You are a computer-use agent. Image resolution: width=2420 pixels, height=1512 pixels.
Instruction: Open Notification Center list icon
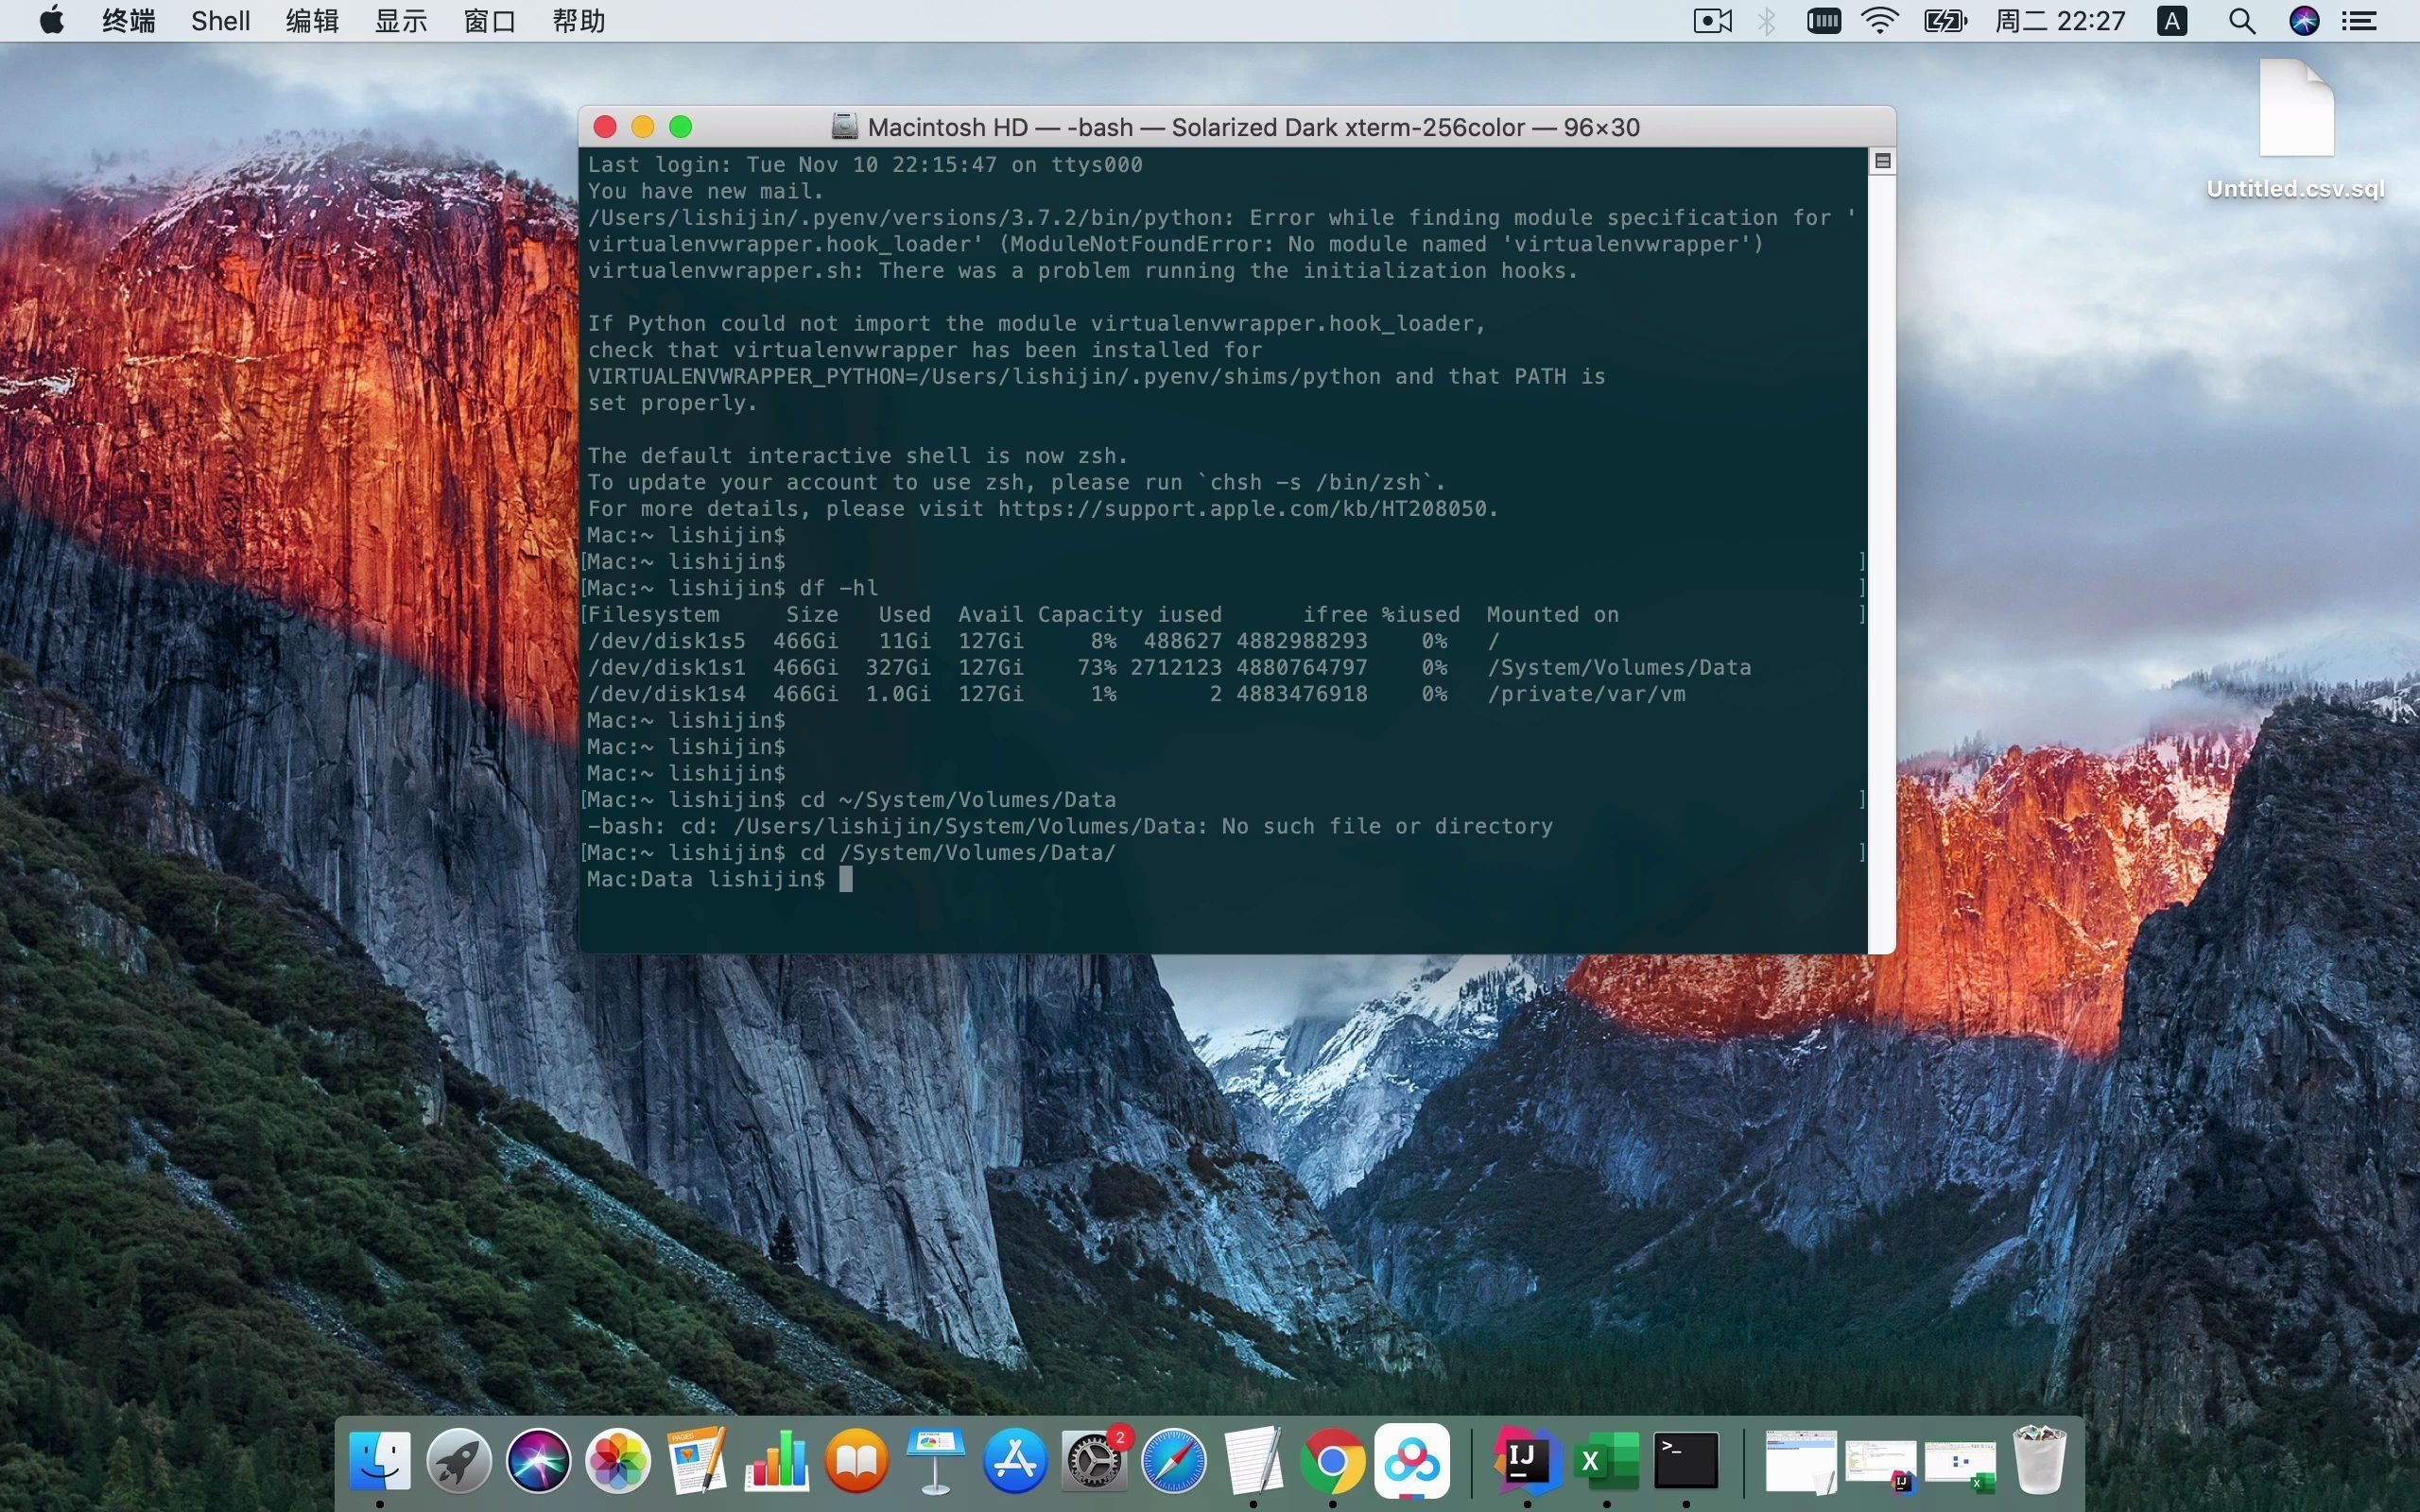[x=2360, y=21]
